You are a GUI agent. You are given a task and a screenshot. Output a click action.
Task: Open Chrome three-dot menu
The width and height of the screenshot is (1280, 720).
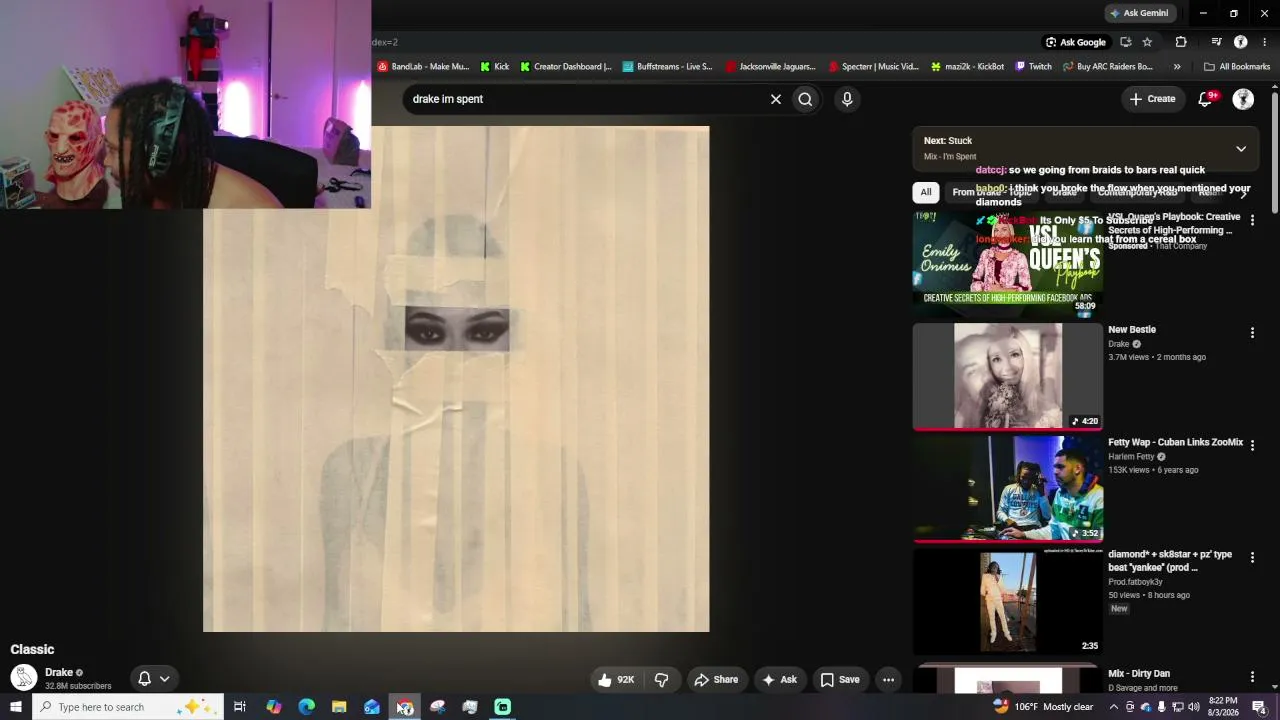1265,42
